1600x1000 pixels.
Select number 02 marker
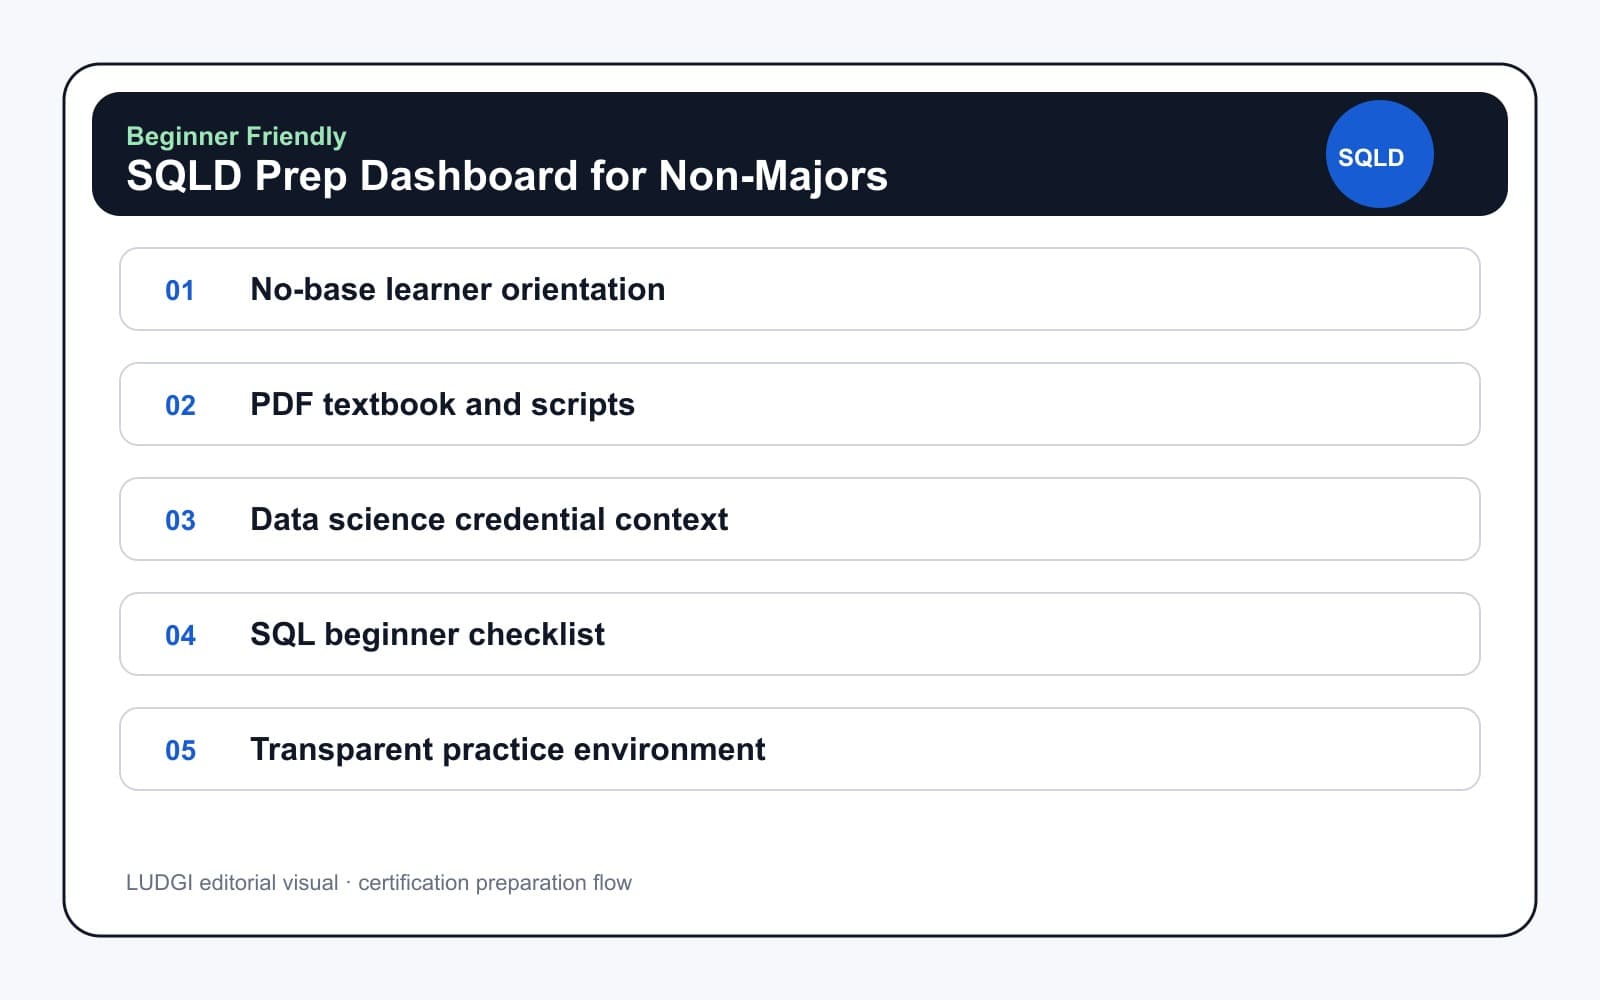pyautogui.click(x=180, y=405)
